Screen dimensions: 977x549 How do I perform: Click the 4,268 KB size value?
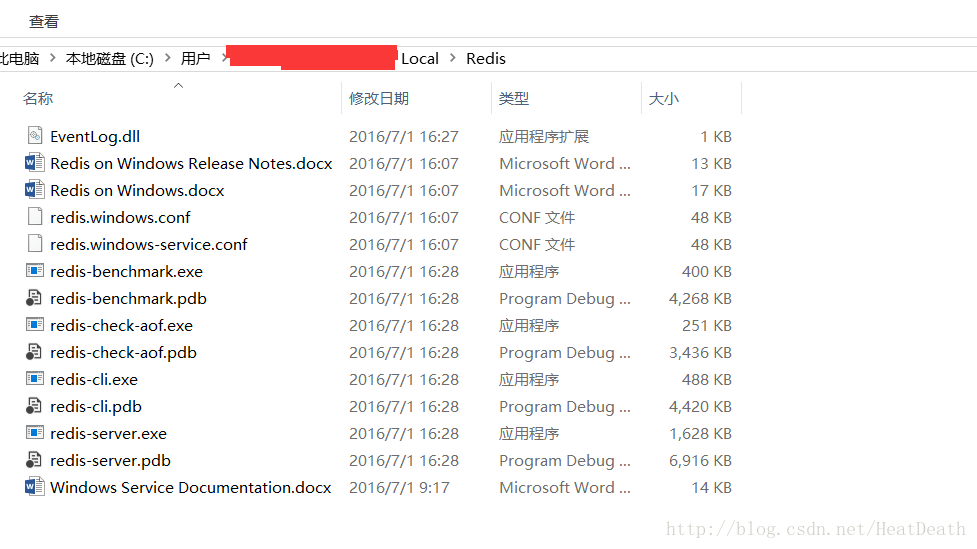[x=700, y=298]
